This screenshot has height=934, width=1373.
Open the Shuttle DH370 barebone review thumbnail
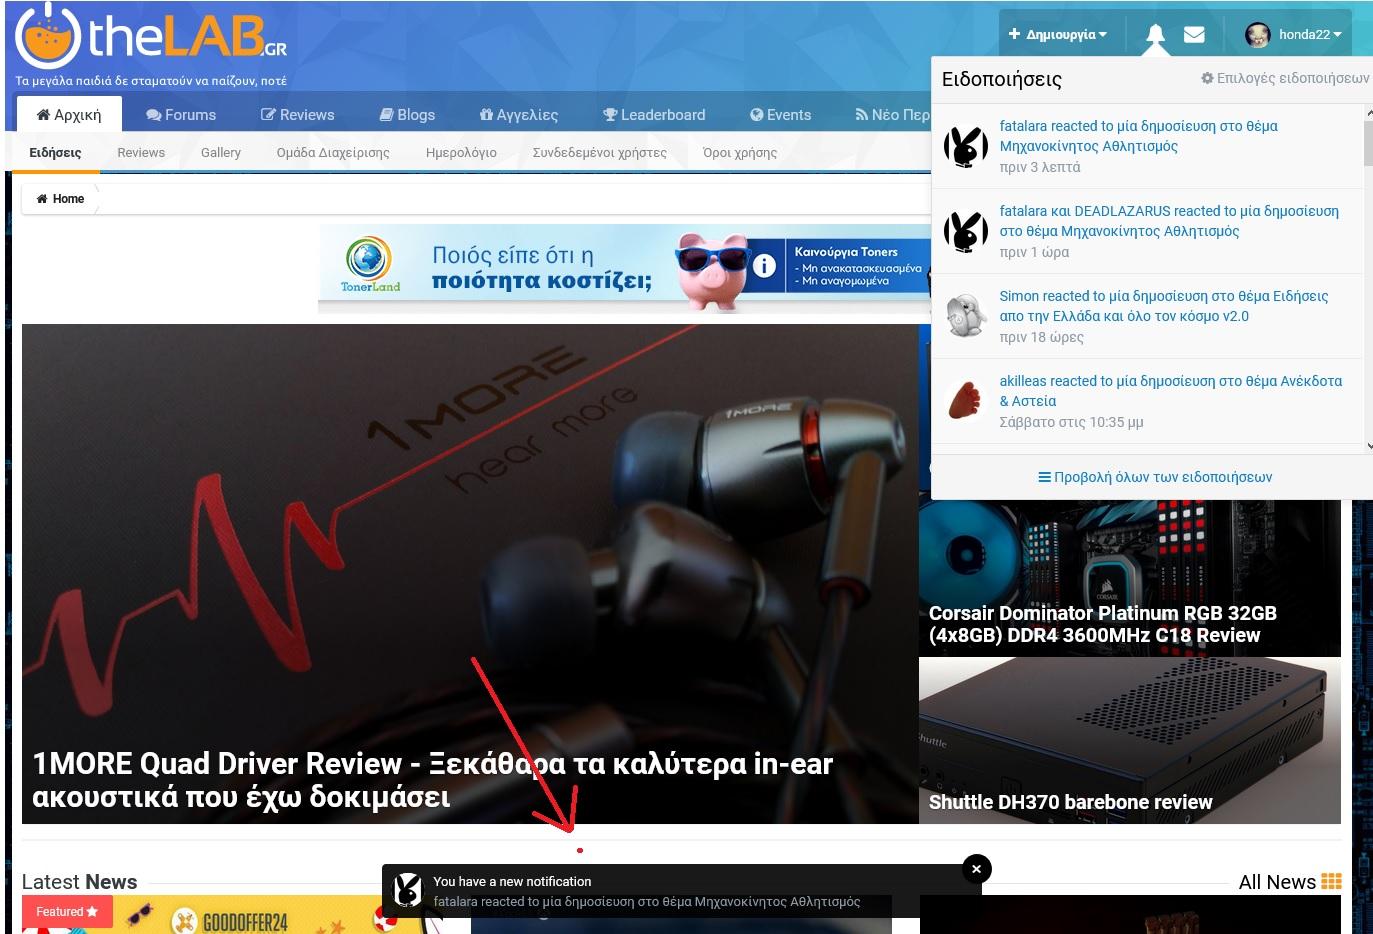pyautogui.click(x=1130, y=740)
